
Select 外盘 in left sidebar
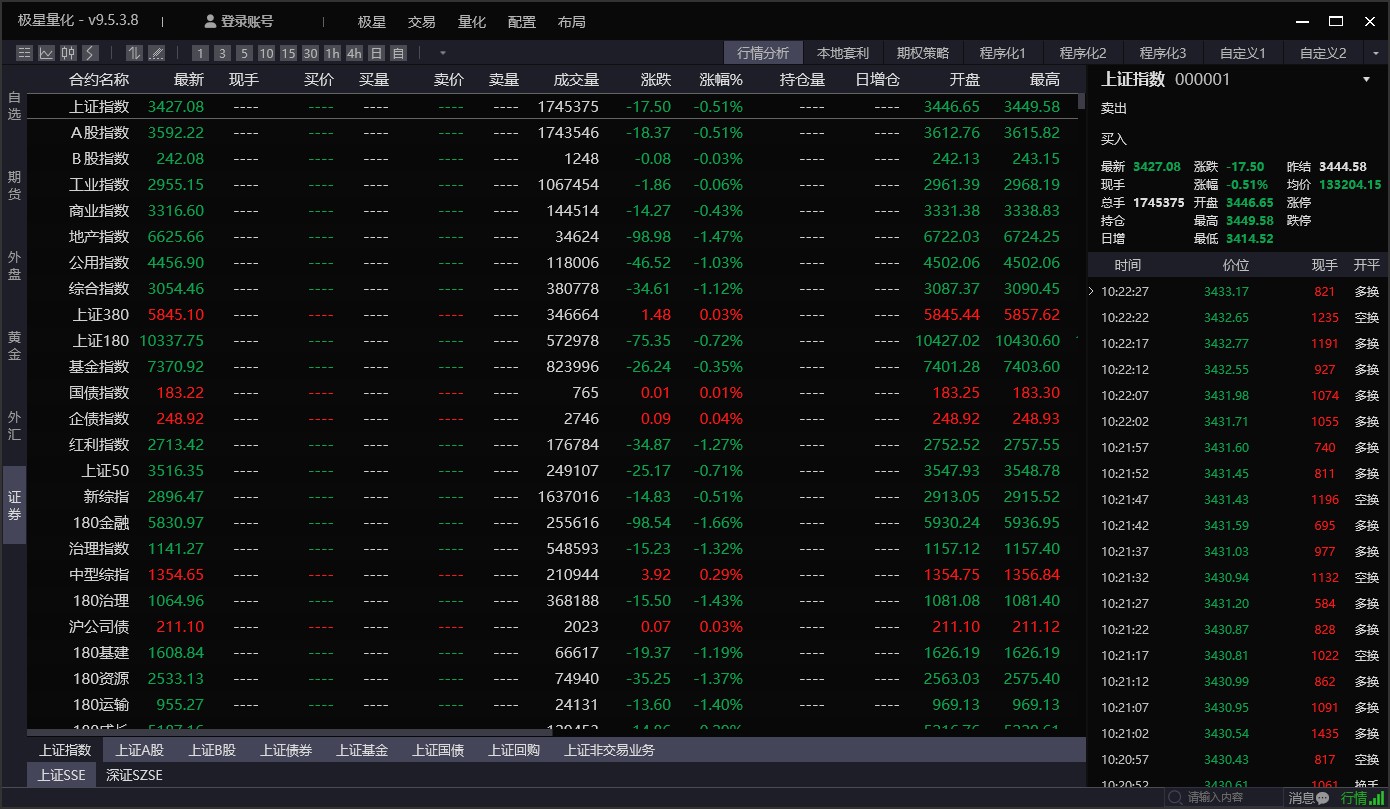[14, 265]
